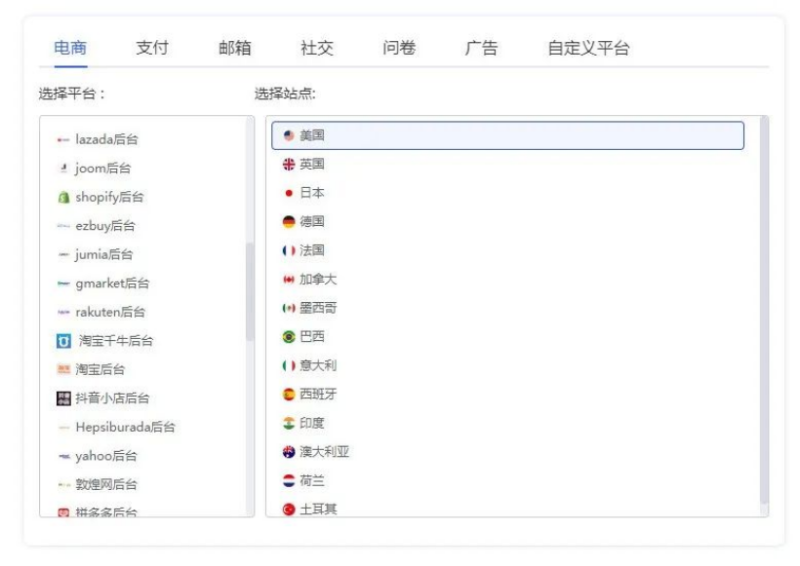Click the France flag icon
The width and height of the screenshot is (800, 566).
289,251
